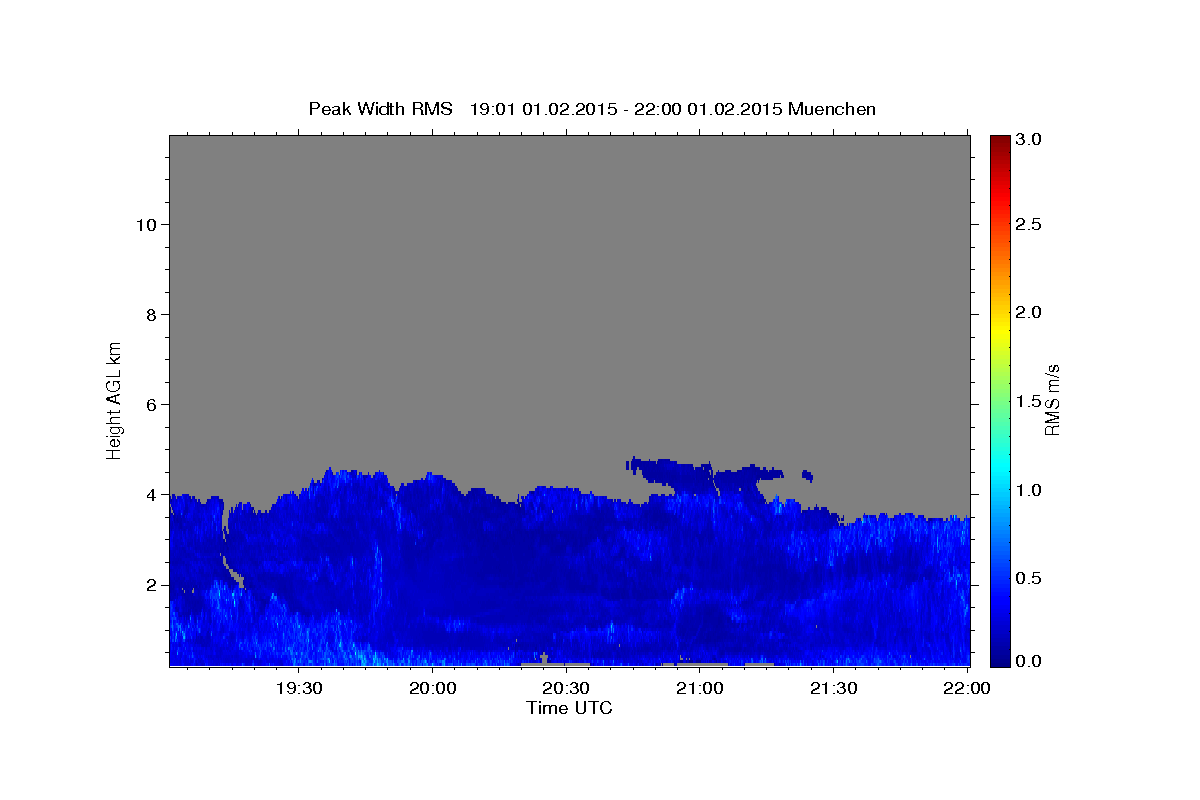Click the colorbar value 1.0
This screenshot has width=1200, height=800.
point(1030,490)
